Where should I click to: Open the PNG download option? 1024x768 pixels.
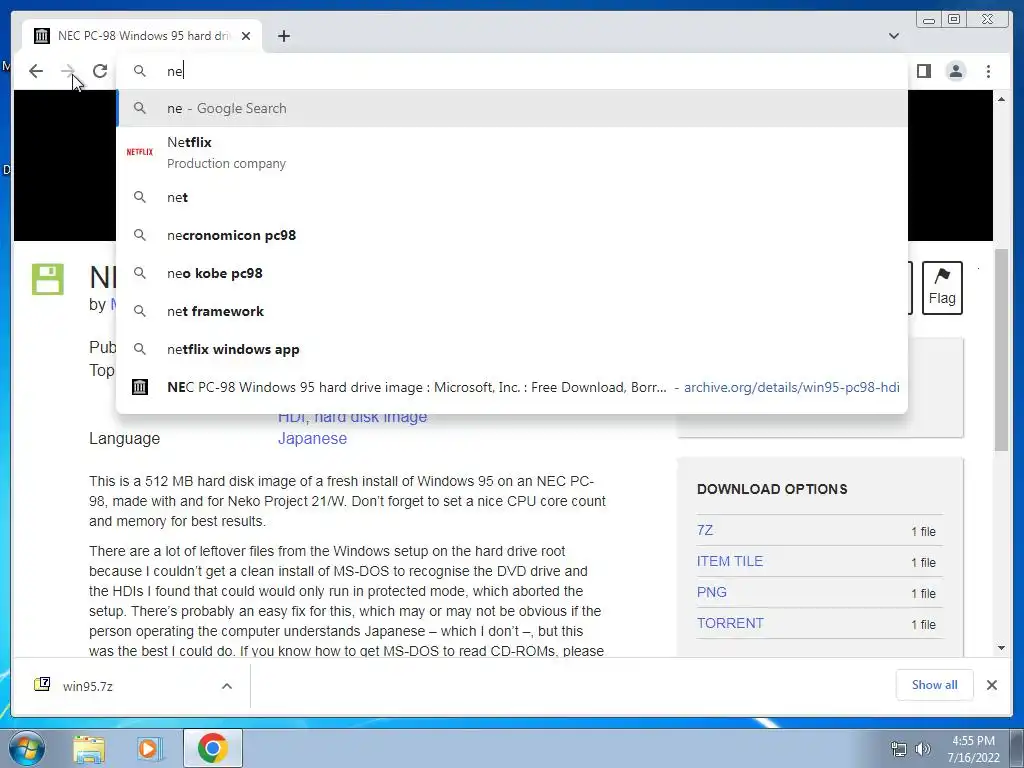point(711,592)
